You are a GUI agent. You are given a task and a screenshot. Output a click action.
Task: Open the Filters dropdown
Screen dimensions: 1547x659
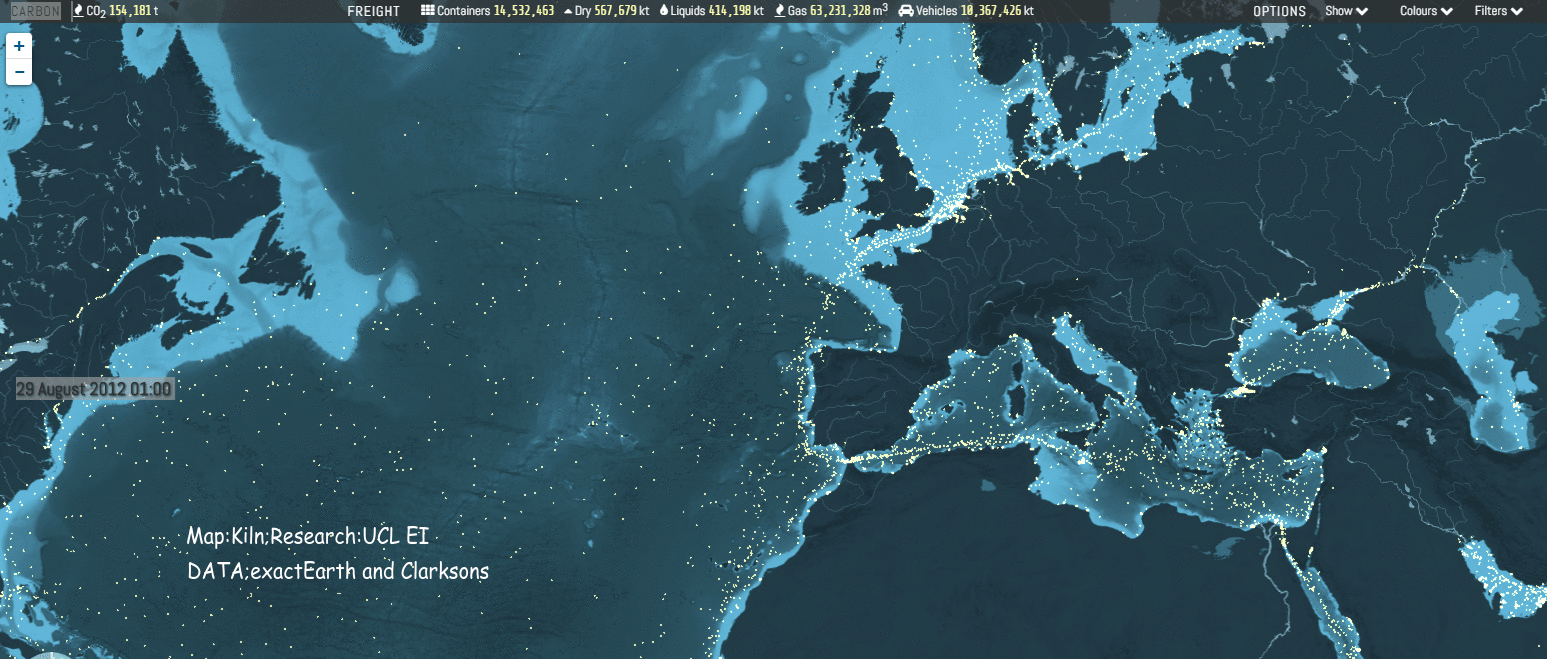click(x=1499, y=11)
